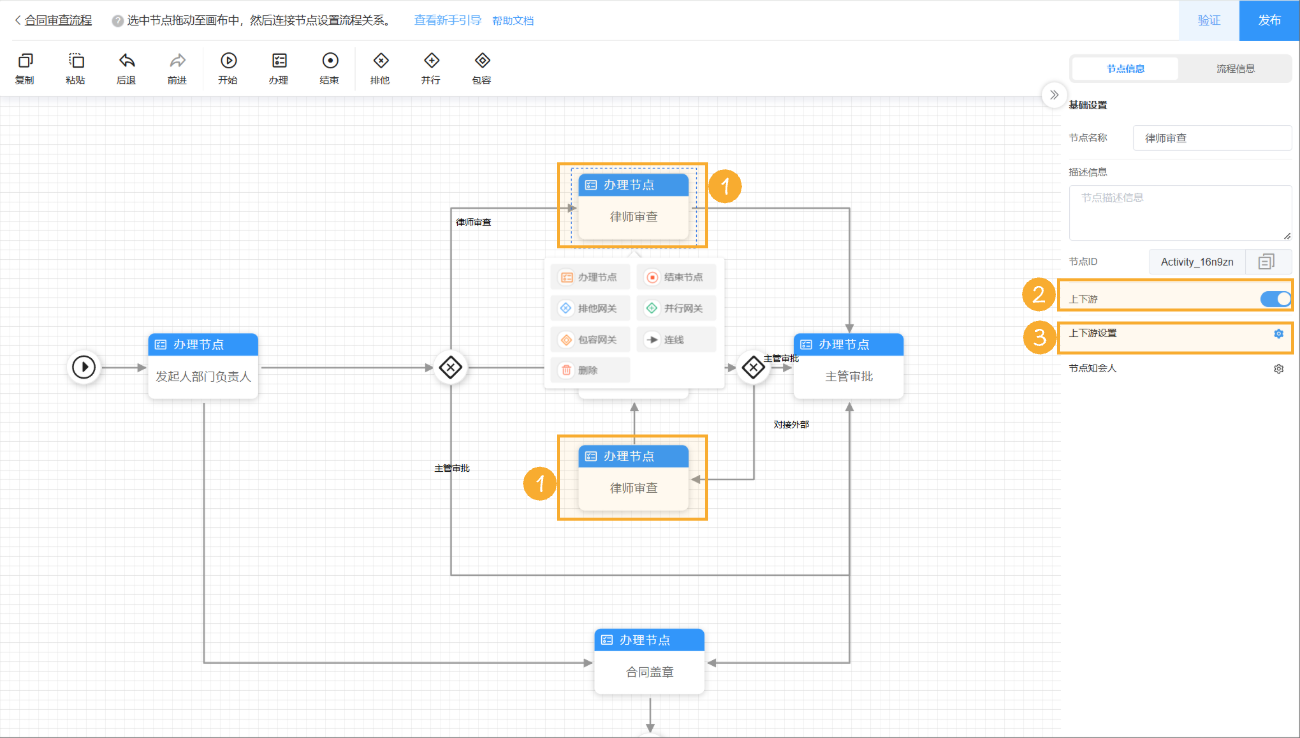Image resolution: width=1300 pixels, height=738 pixels.
Task: Open 节点知会人 gear settings
Action: coord(1278,369)
